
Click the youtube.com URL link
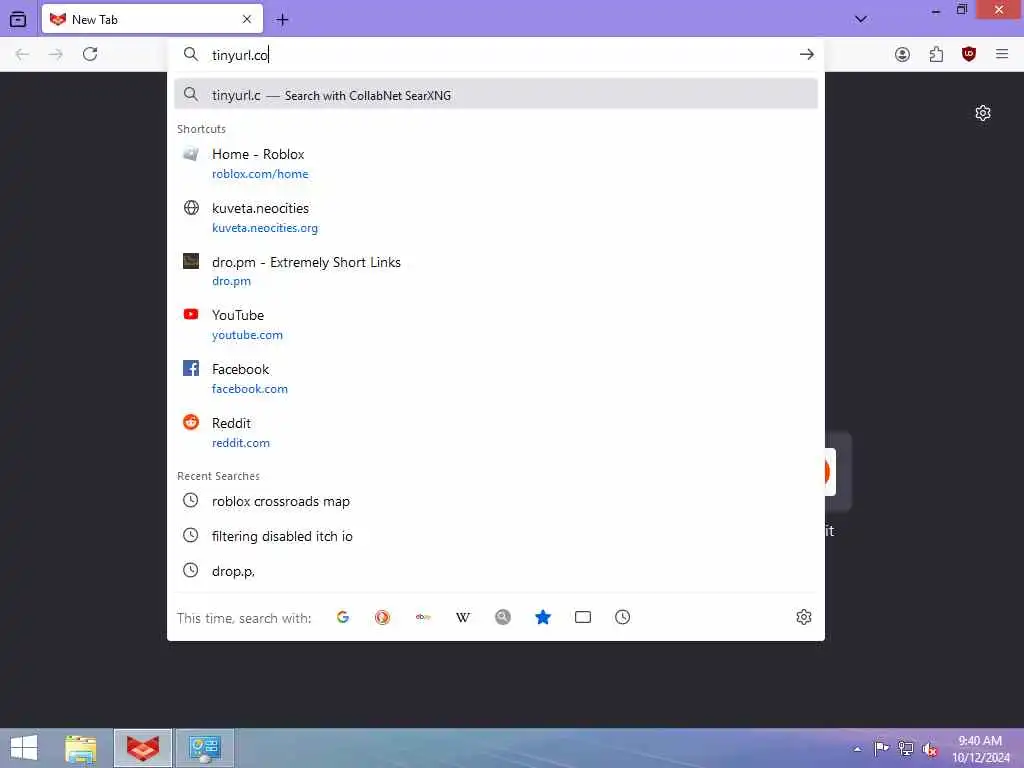247,335
